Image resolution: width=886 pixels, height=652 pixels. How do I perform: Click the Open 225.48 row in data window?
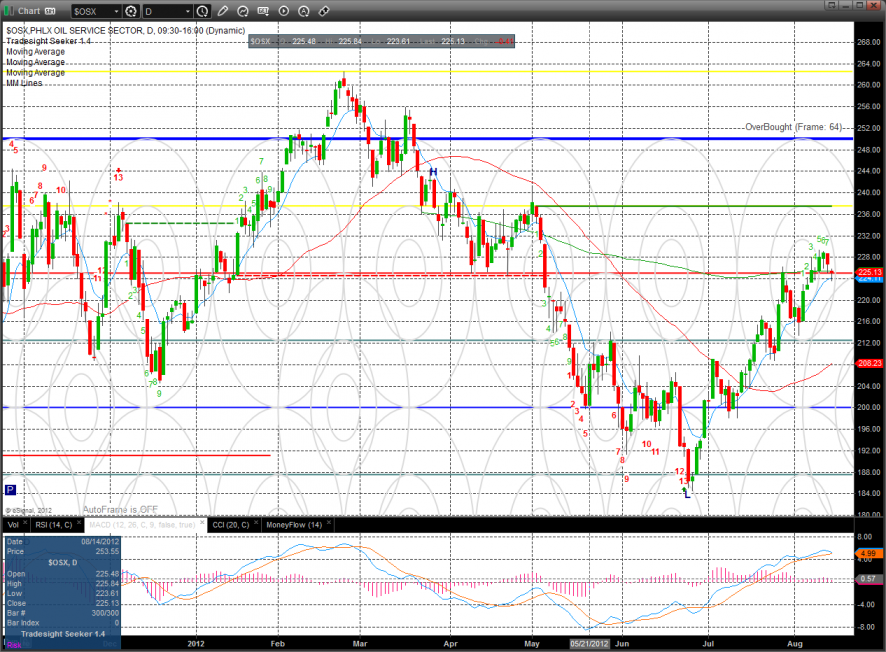pos(63,573)
